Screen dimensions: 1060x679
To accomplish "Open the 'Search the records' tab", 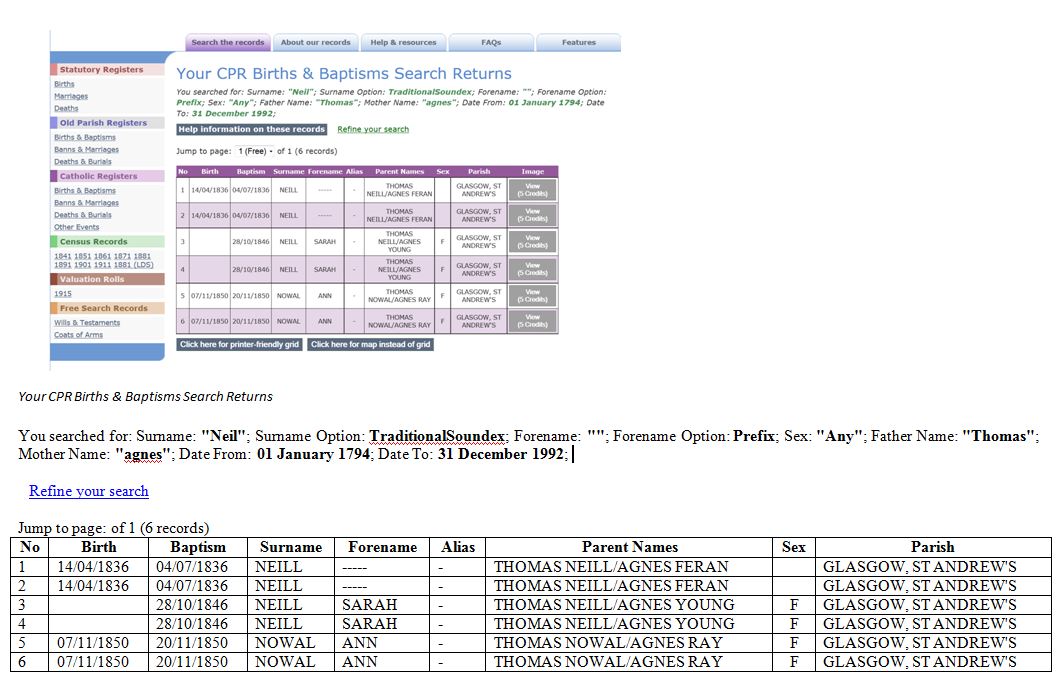I will click(228, 43).
